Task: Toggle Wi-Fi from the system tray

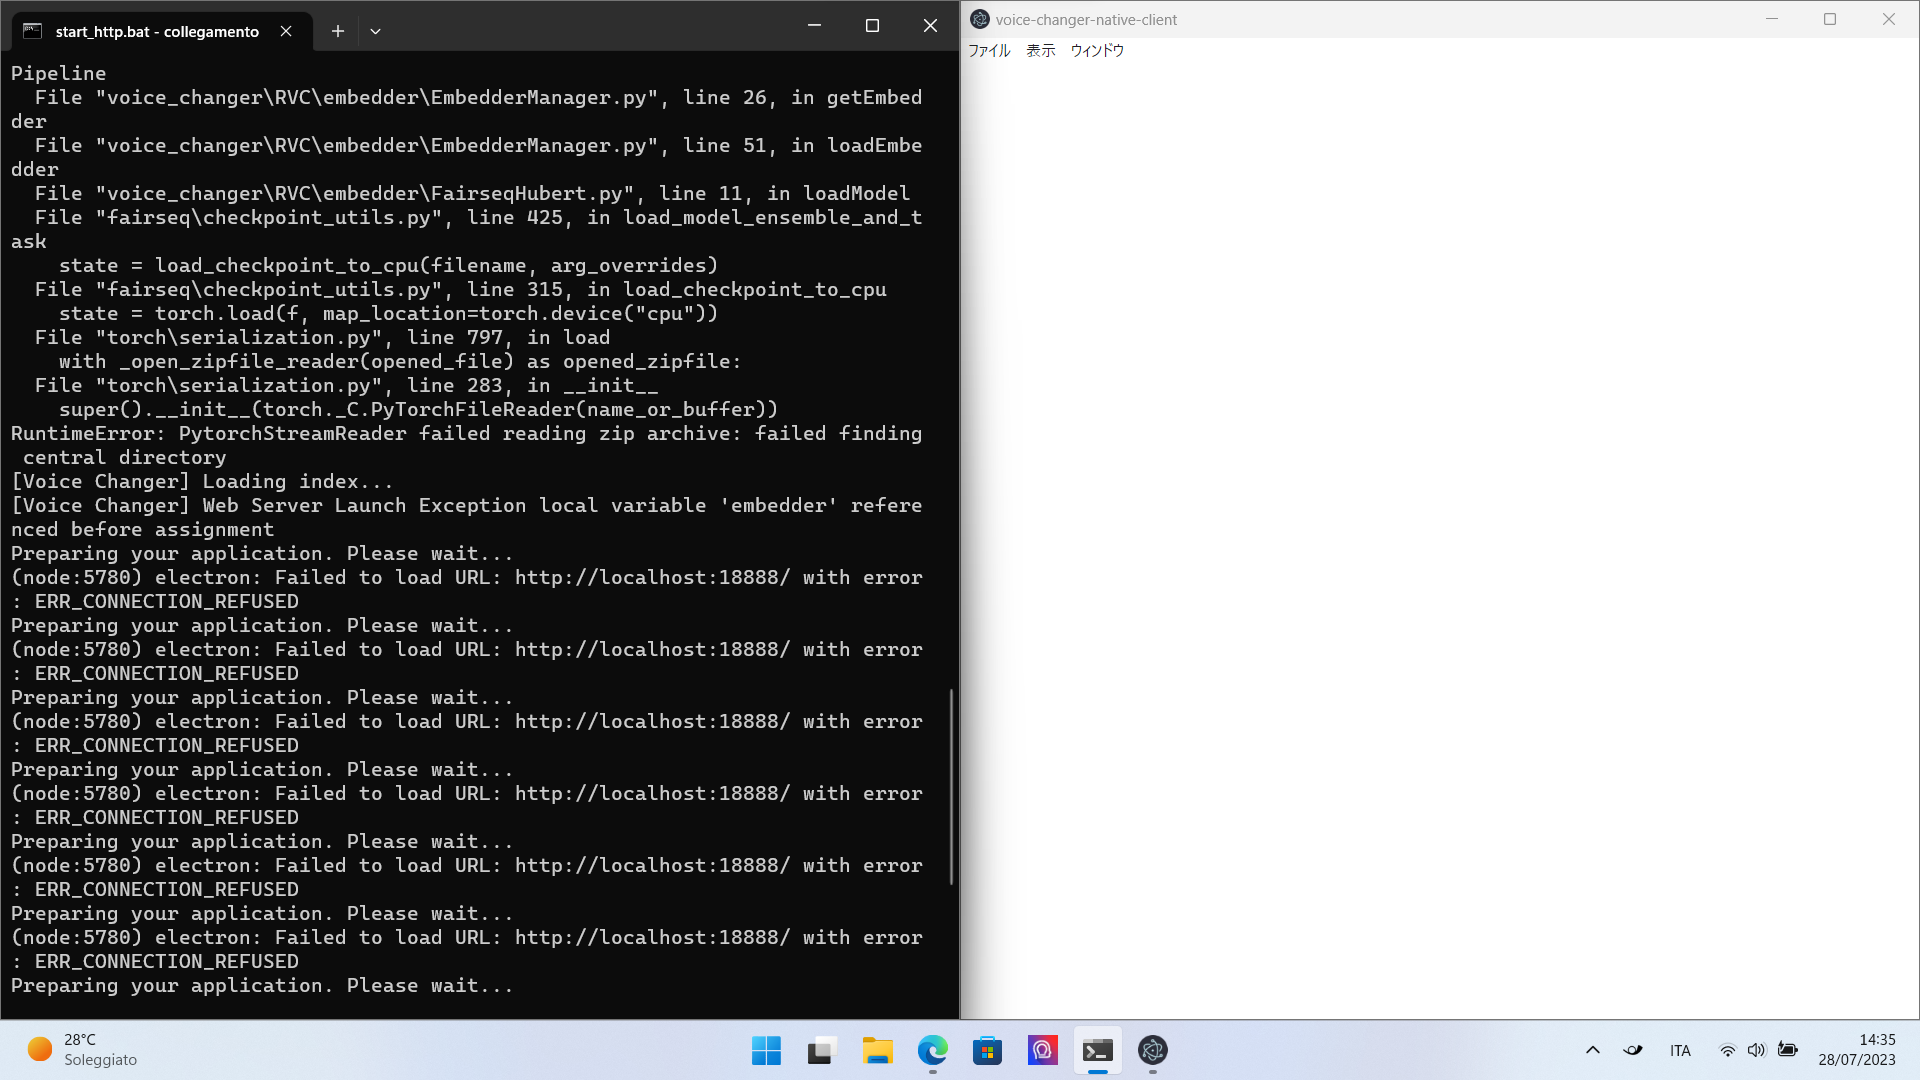Action: point(1727,1050)
